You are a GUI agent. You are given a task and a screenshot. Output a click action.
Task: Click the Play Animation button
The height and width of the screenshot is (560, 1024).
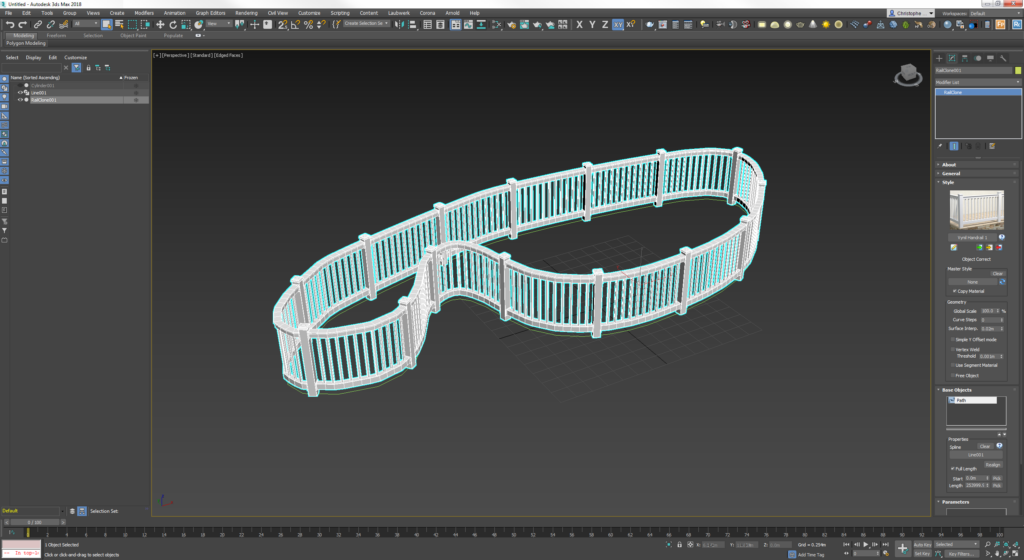[865, 544]
